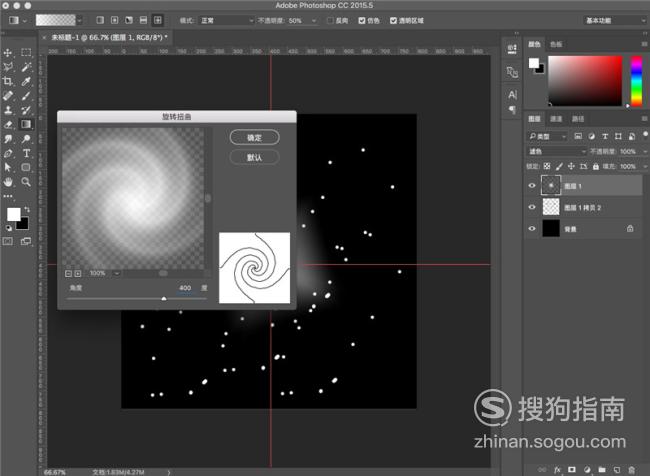Select the Crop tool
This screenshot has height=476, width=650.
(8, 81)
